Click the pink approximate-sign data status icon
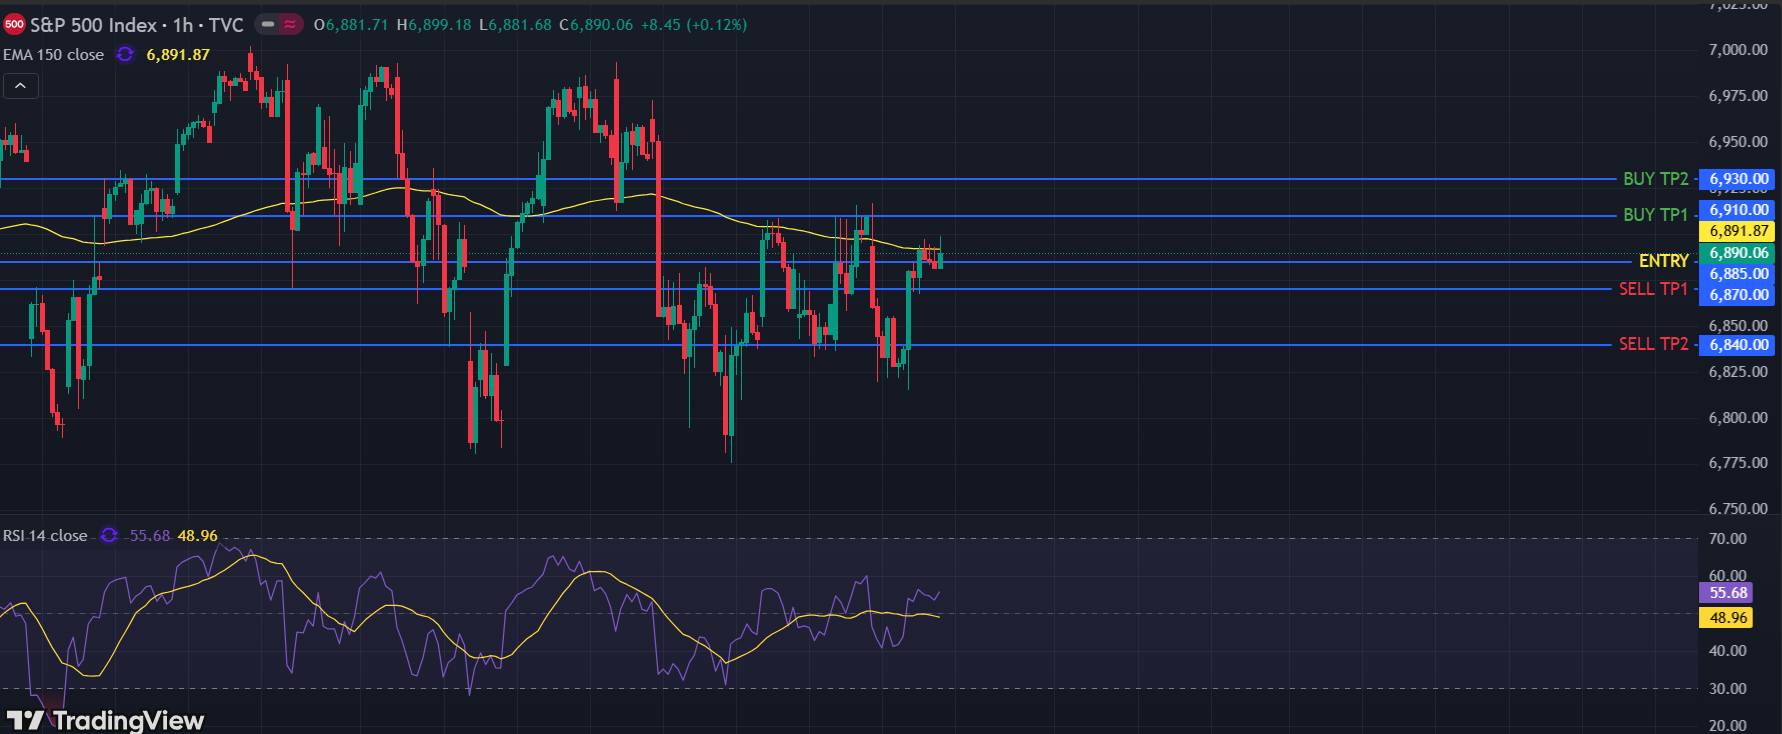The width and height of the screenshot is (1782, 734). (x=290, y=25)
